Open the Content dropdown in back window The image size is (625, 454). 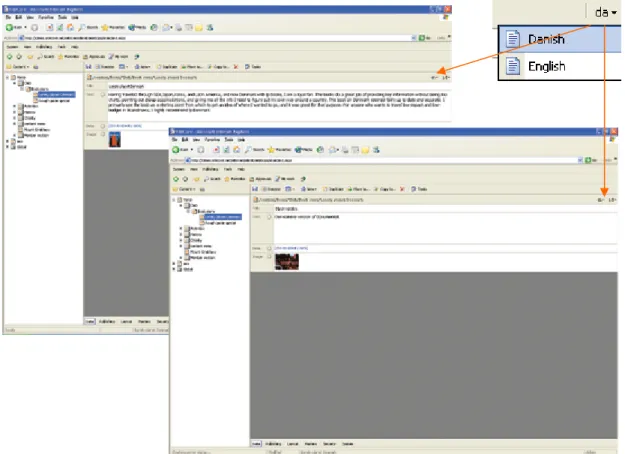(x=18, y=67)
